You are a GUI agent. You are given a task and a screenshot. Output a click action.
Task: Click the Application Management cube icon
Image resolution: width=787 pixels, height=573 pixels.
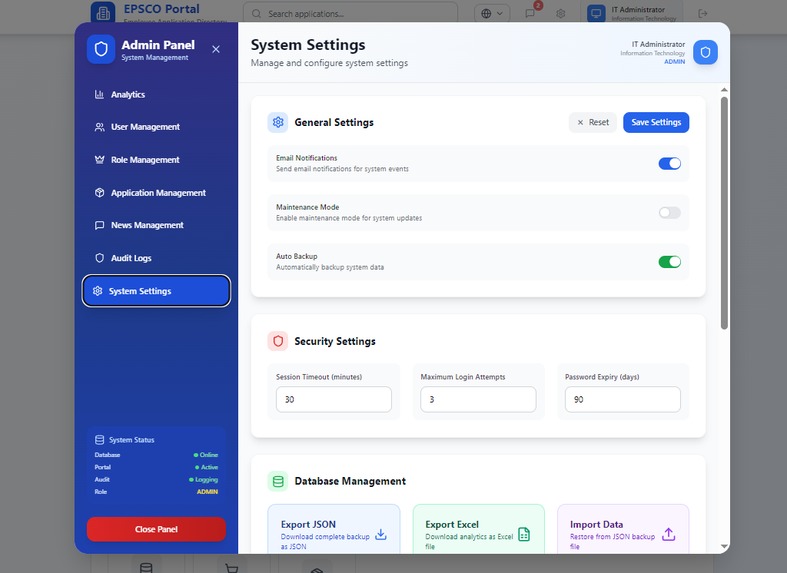tap(99, 193)
